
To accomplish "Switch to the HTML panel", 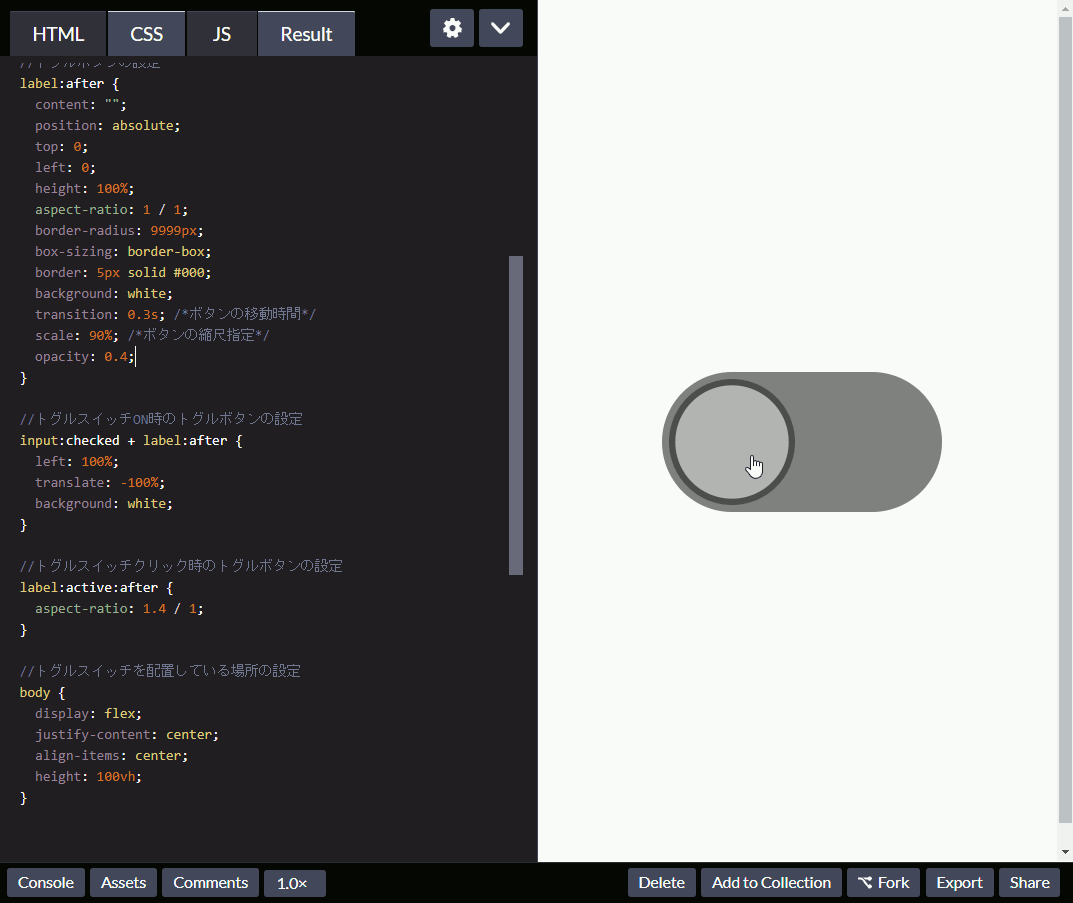I will 57,33.
